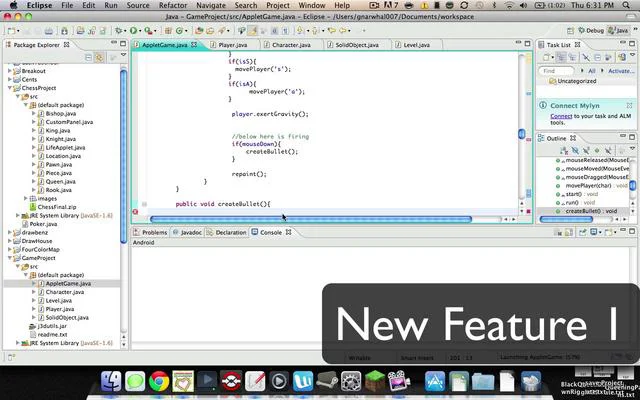This screenshot has width=640, height=400.
Task: Open the Package Explorer view menu triangle
Action: [x=124, y=55]
